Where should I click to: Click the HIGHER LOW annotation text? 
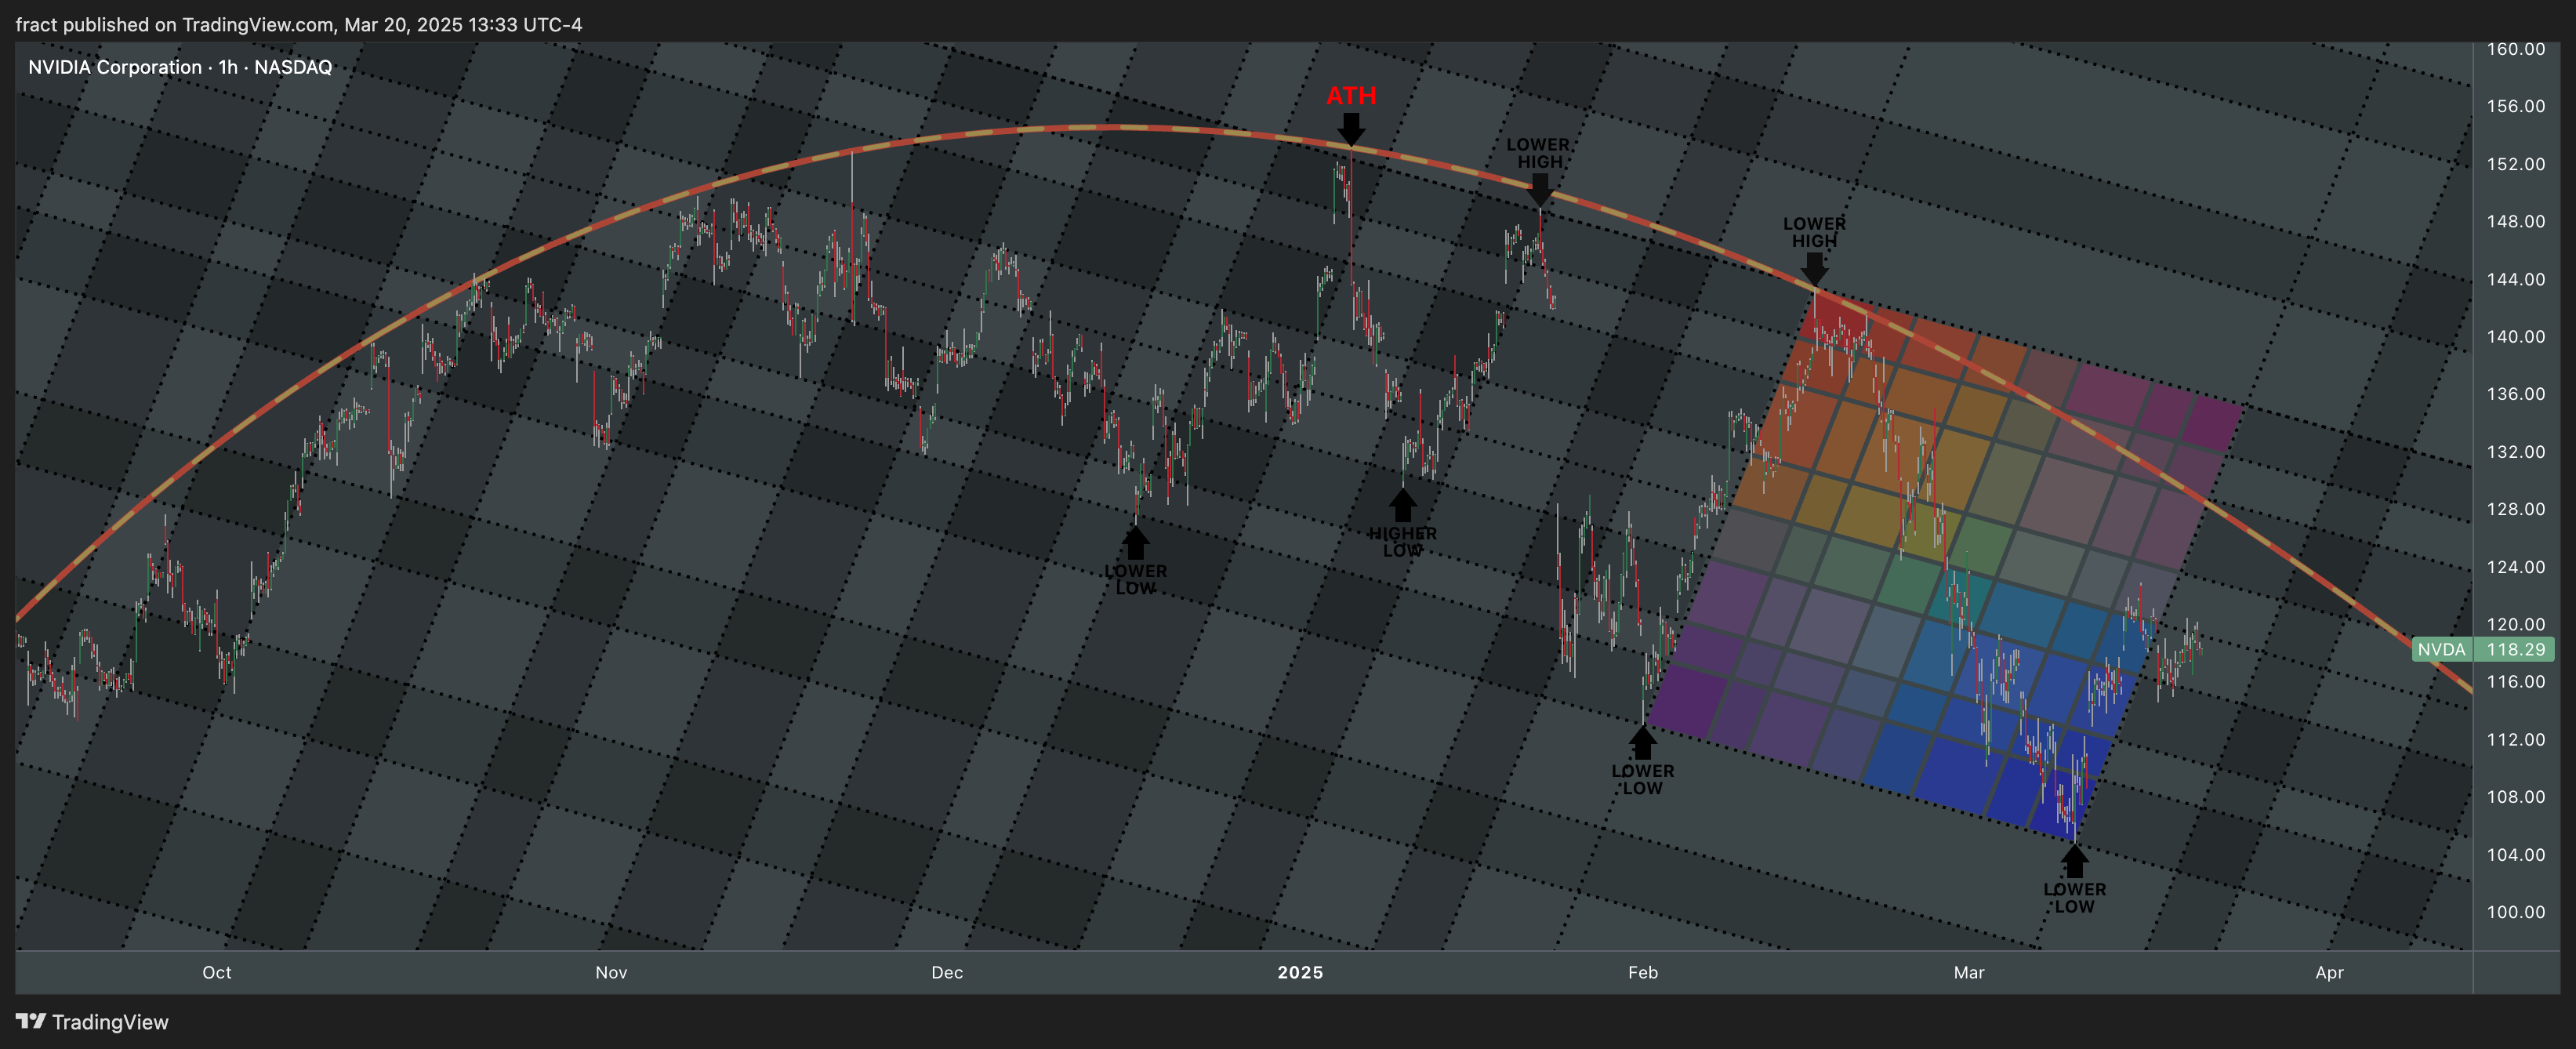point(1403,542)
